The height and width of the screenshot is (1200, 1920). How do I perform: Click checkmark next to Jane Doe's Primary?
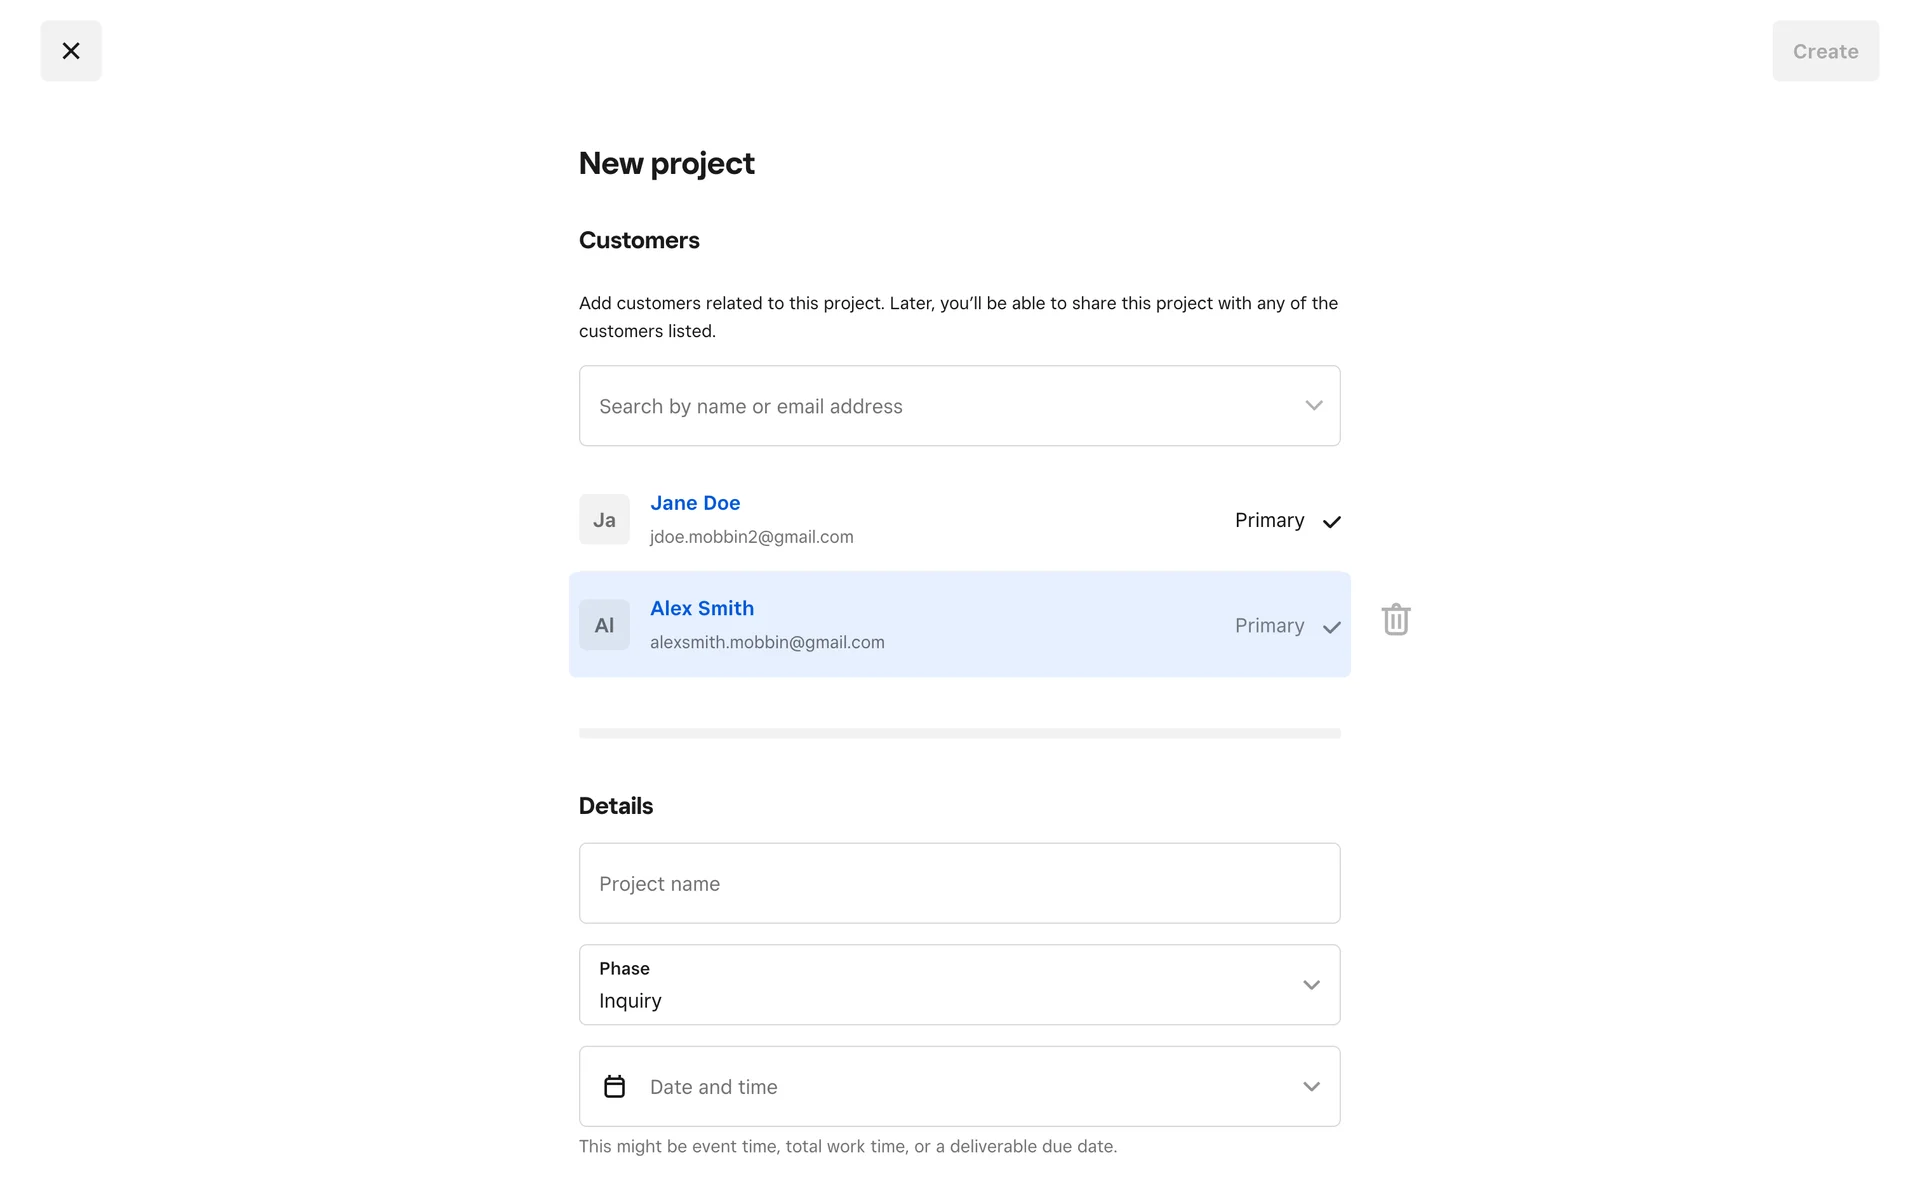(x=1332, y=522)
